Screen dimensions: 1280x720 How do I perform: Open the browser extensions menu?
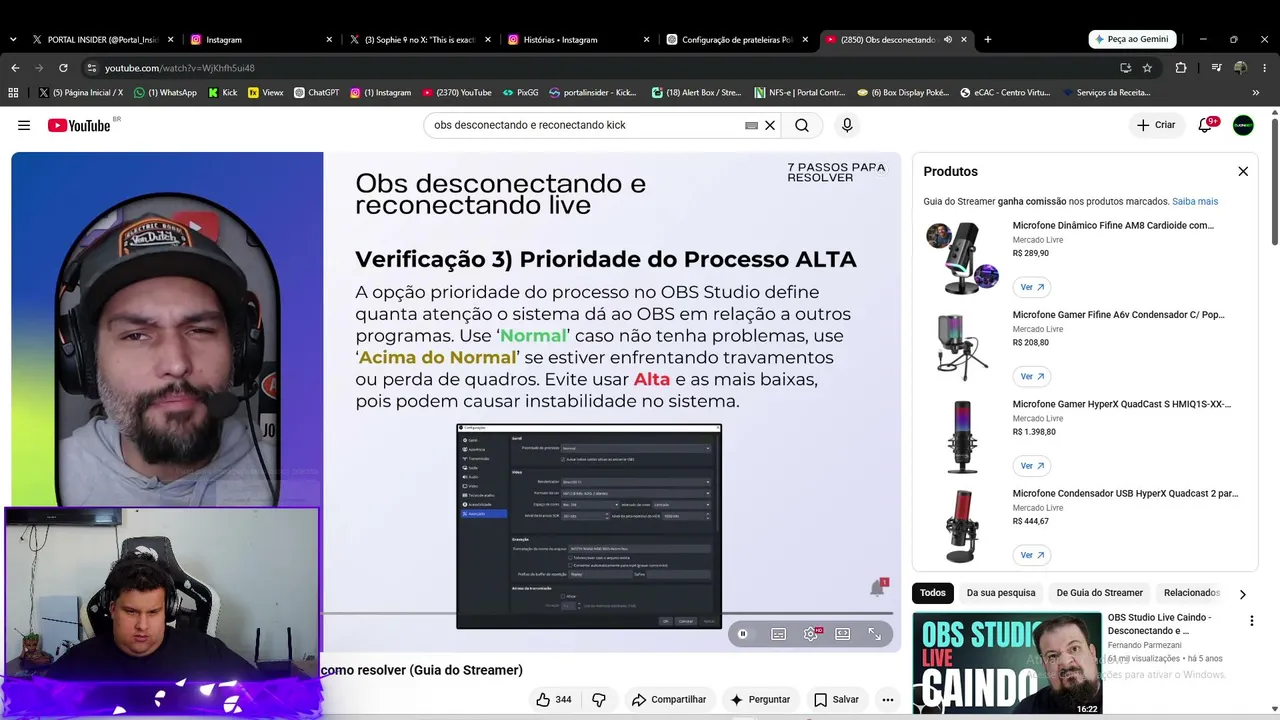coord(1181,68)
